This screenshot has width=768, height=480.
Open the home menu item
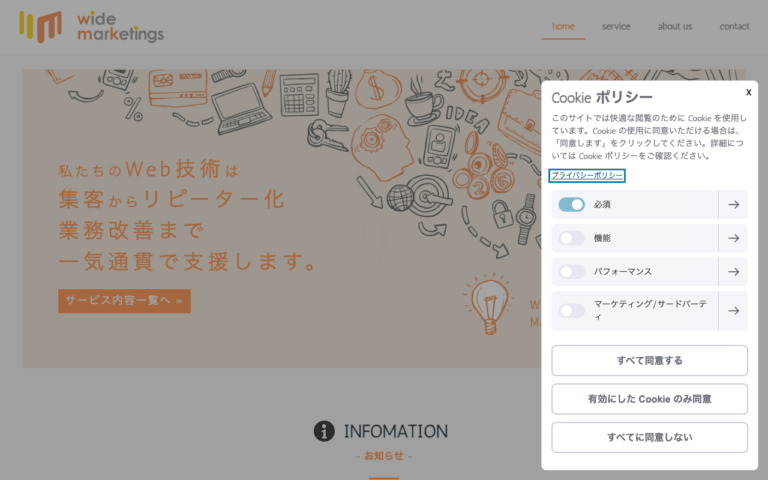pos(563,26)
